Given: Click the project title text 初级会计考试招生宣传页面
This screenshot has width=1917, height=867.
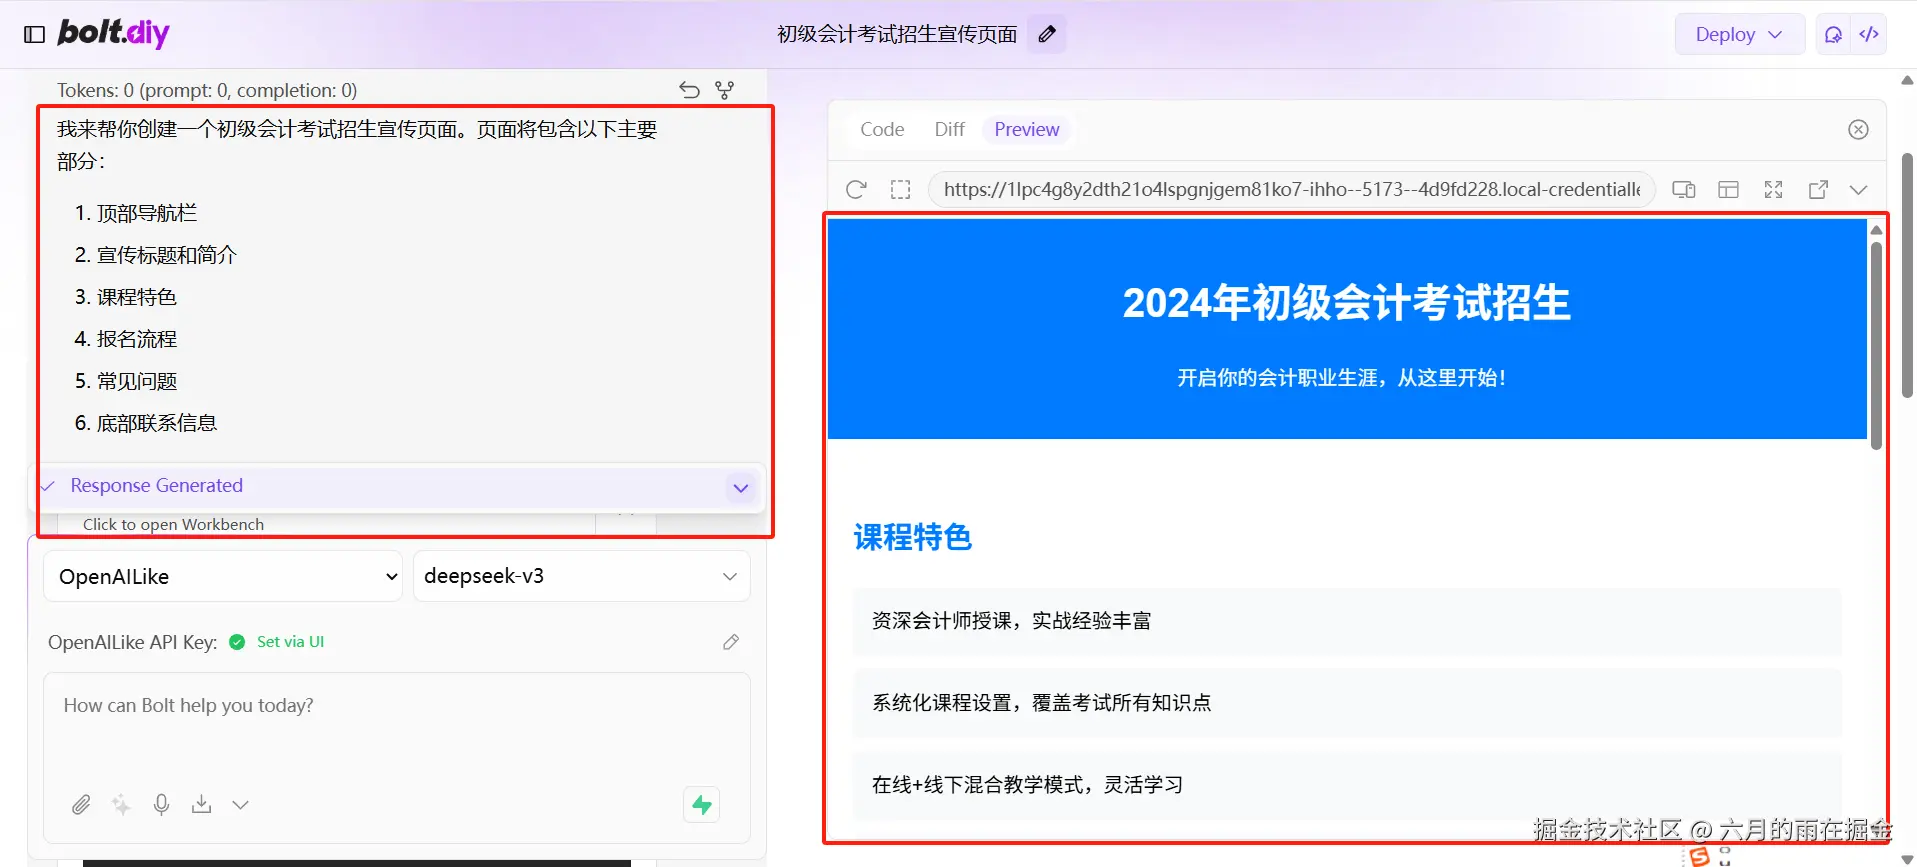Looking at the screenshot, I should [897, 34].
